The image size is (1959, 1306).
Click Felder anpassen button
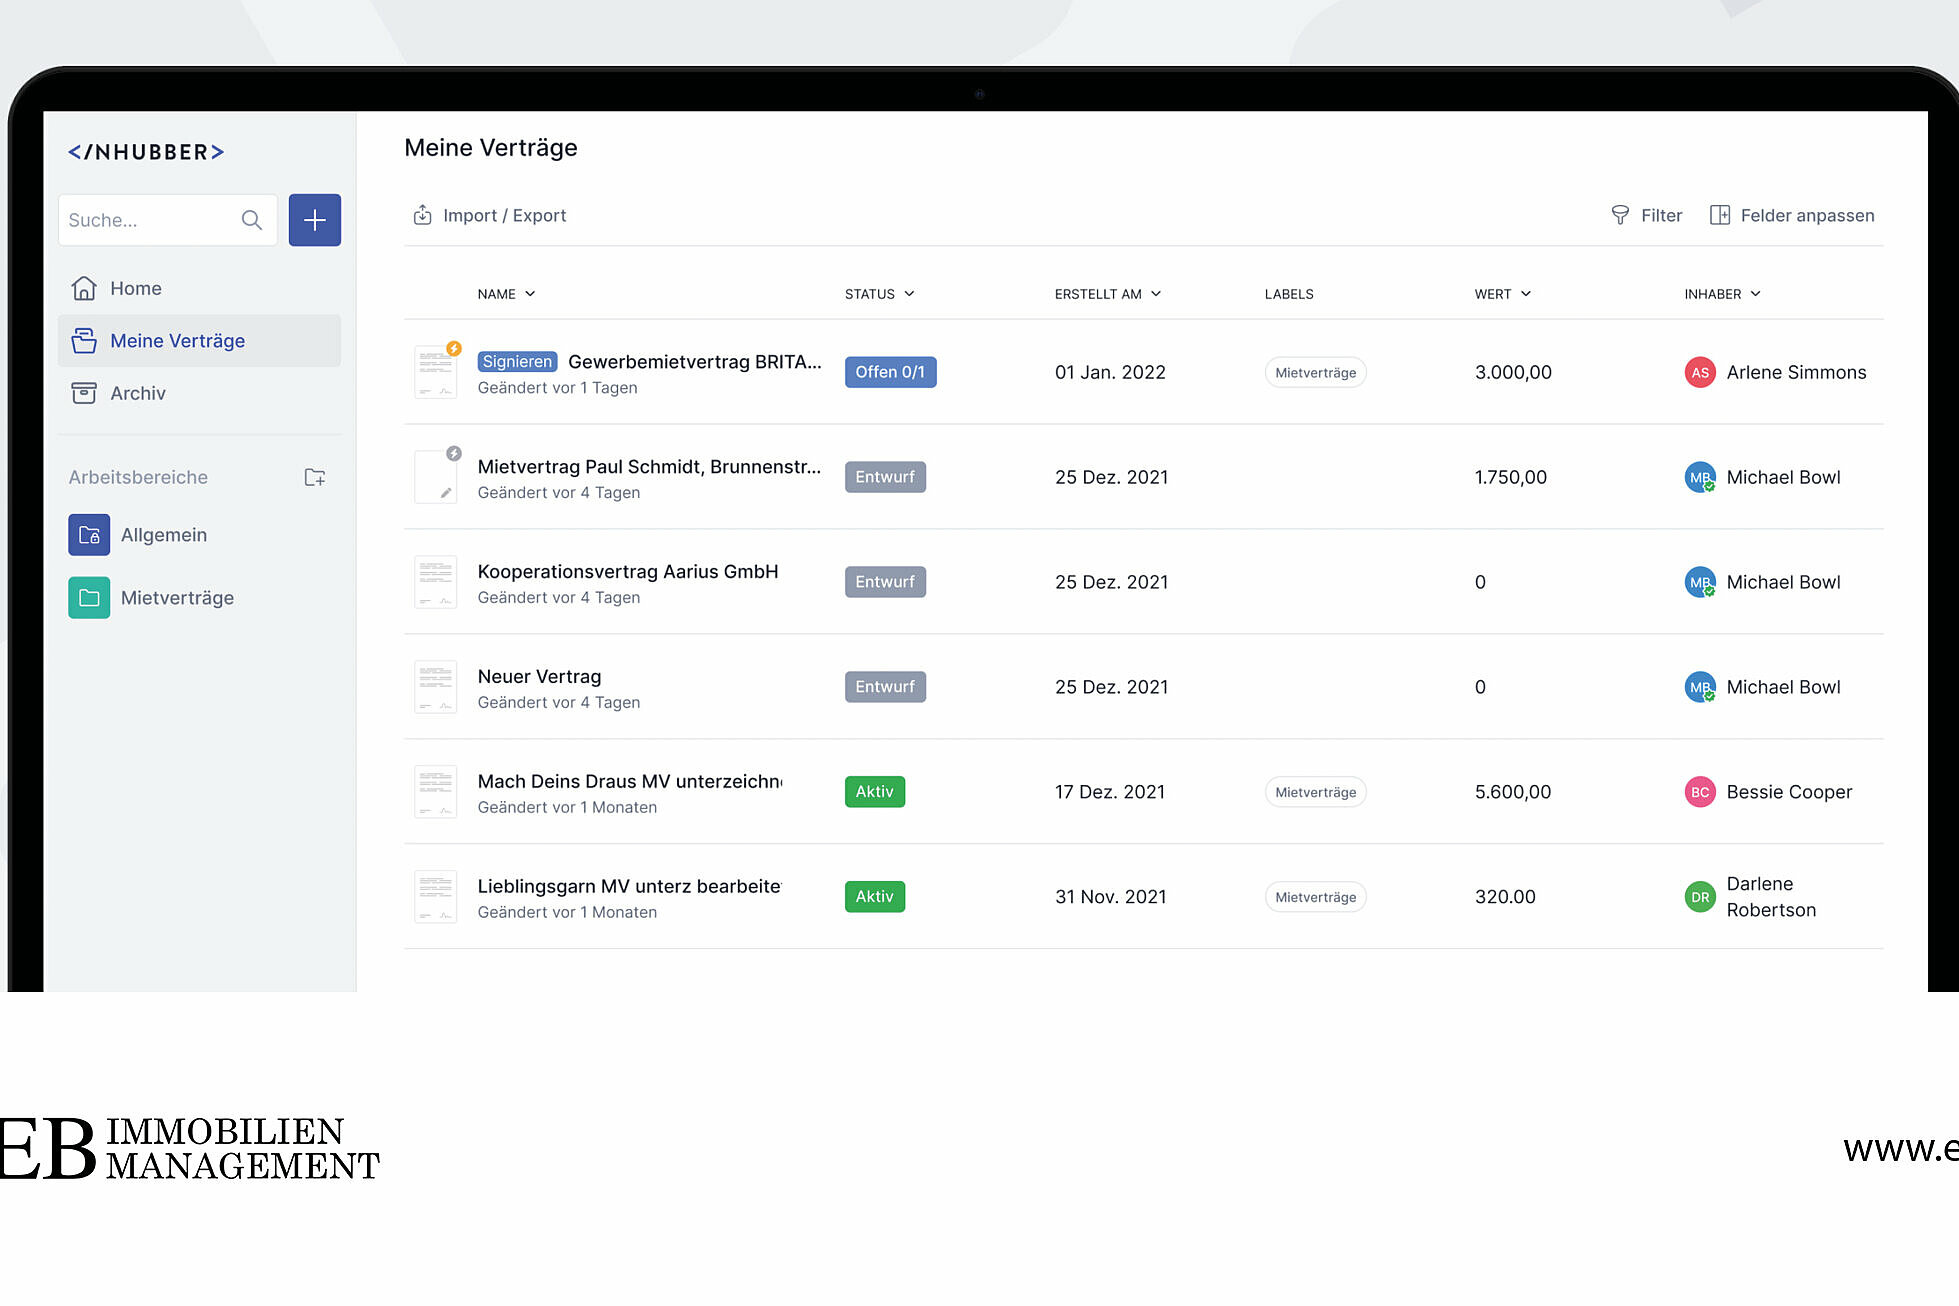pyautogui.click(x=1792, y=215)
